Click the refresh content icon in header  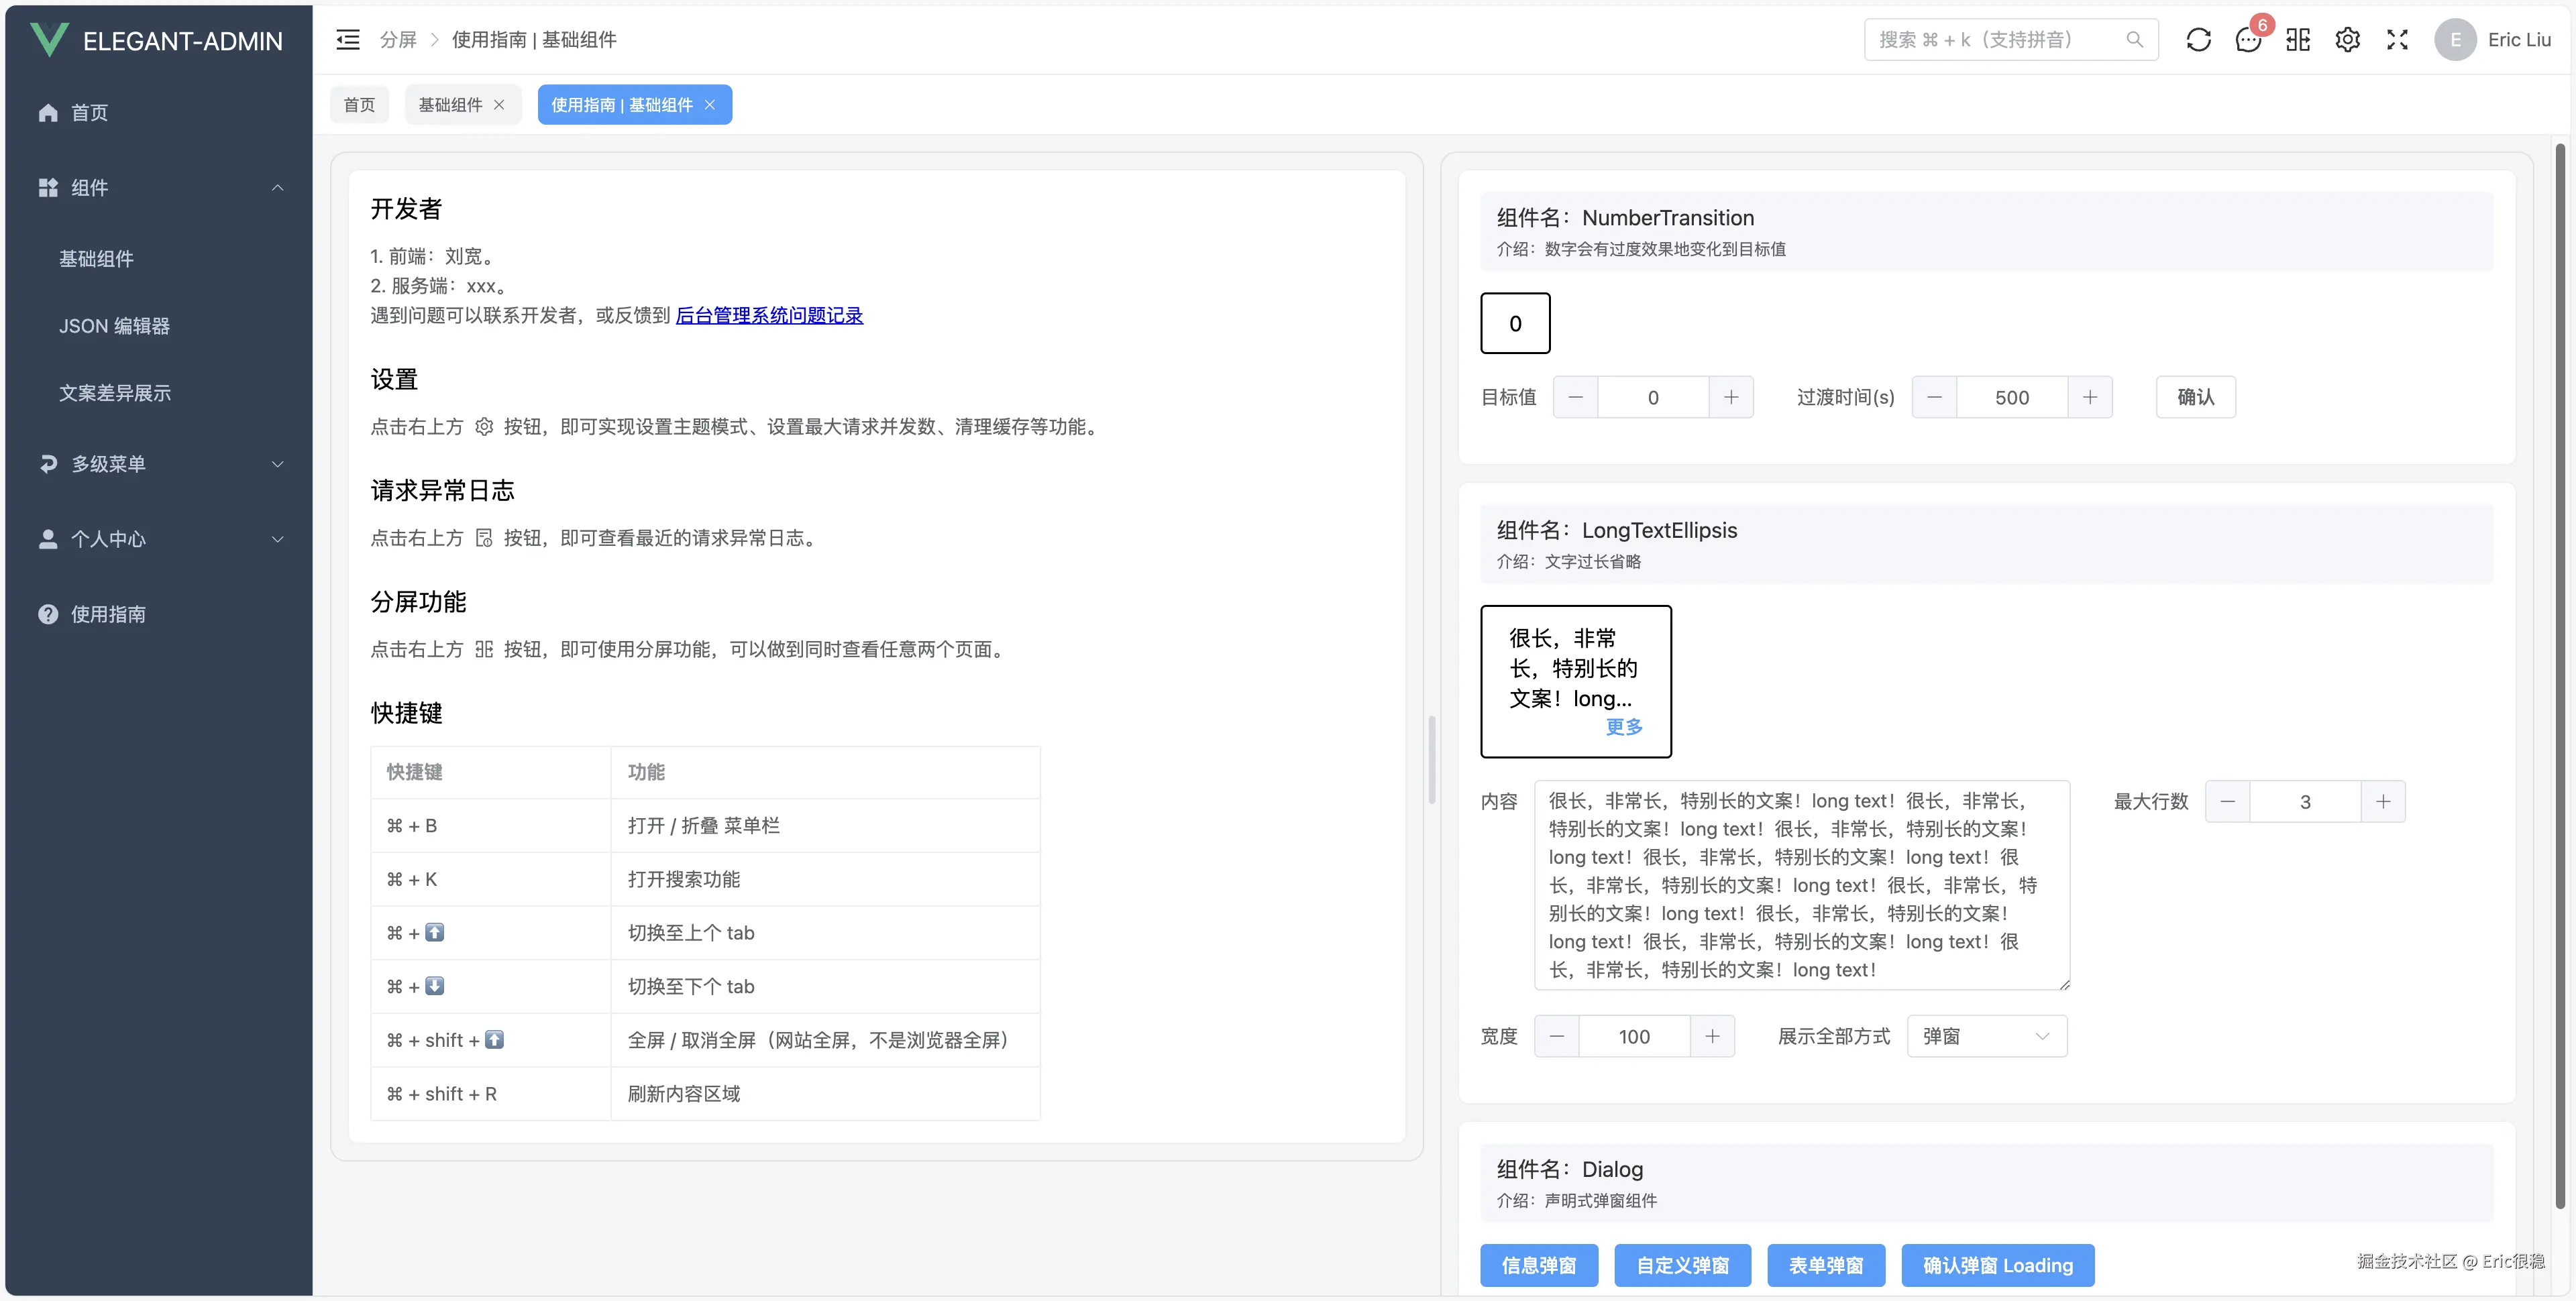(x=2198, y=40)
